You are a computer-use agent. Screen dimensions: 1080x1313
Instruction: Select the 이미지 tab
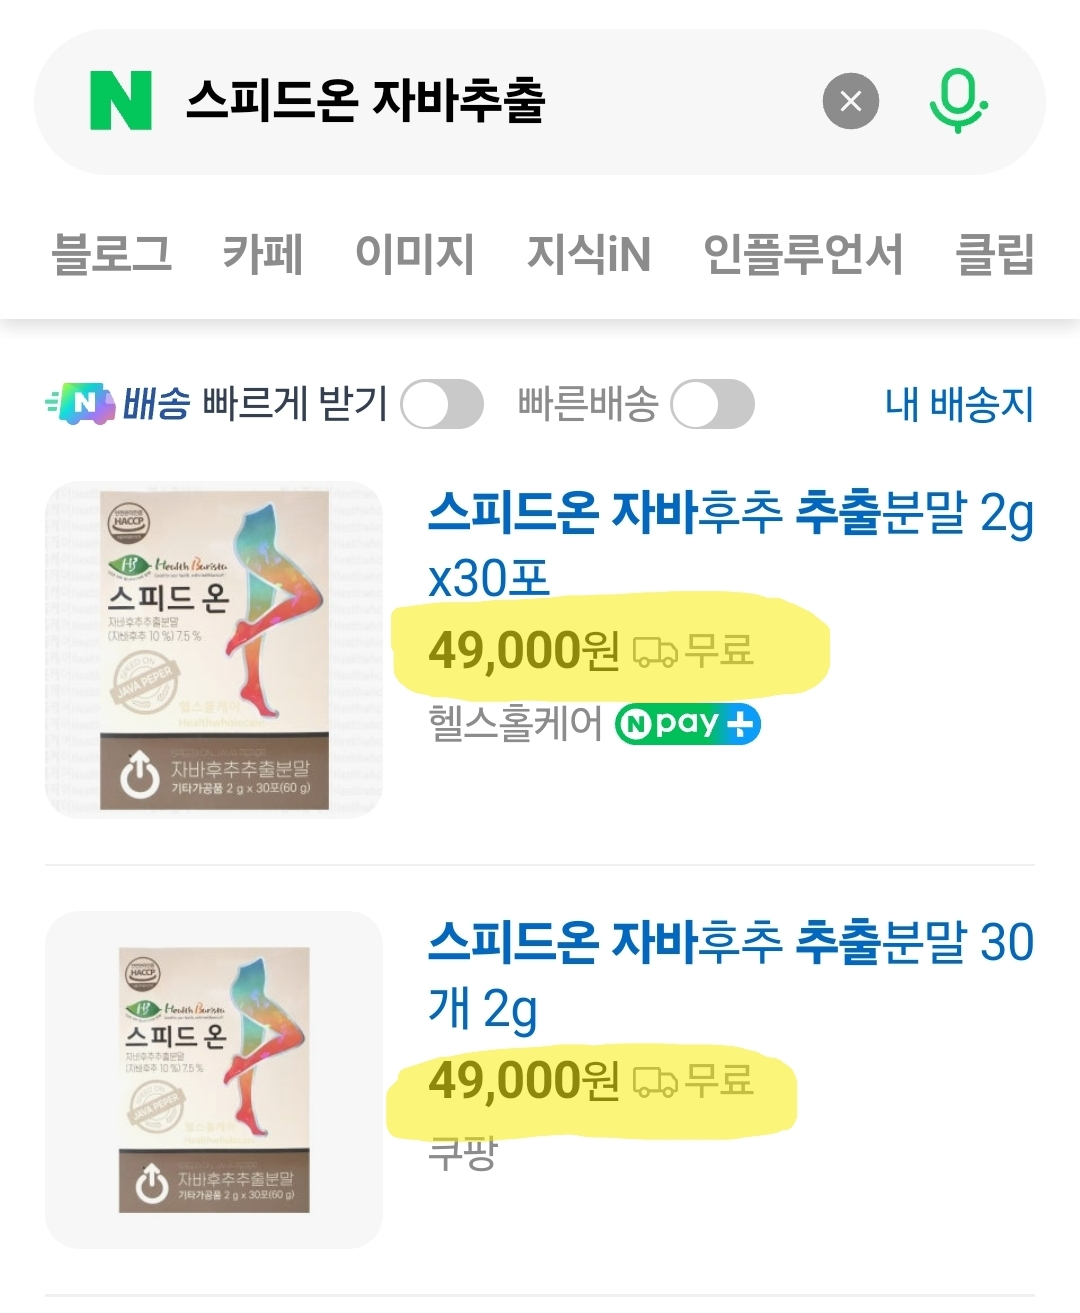pos(415,253)
